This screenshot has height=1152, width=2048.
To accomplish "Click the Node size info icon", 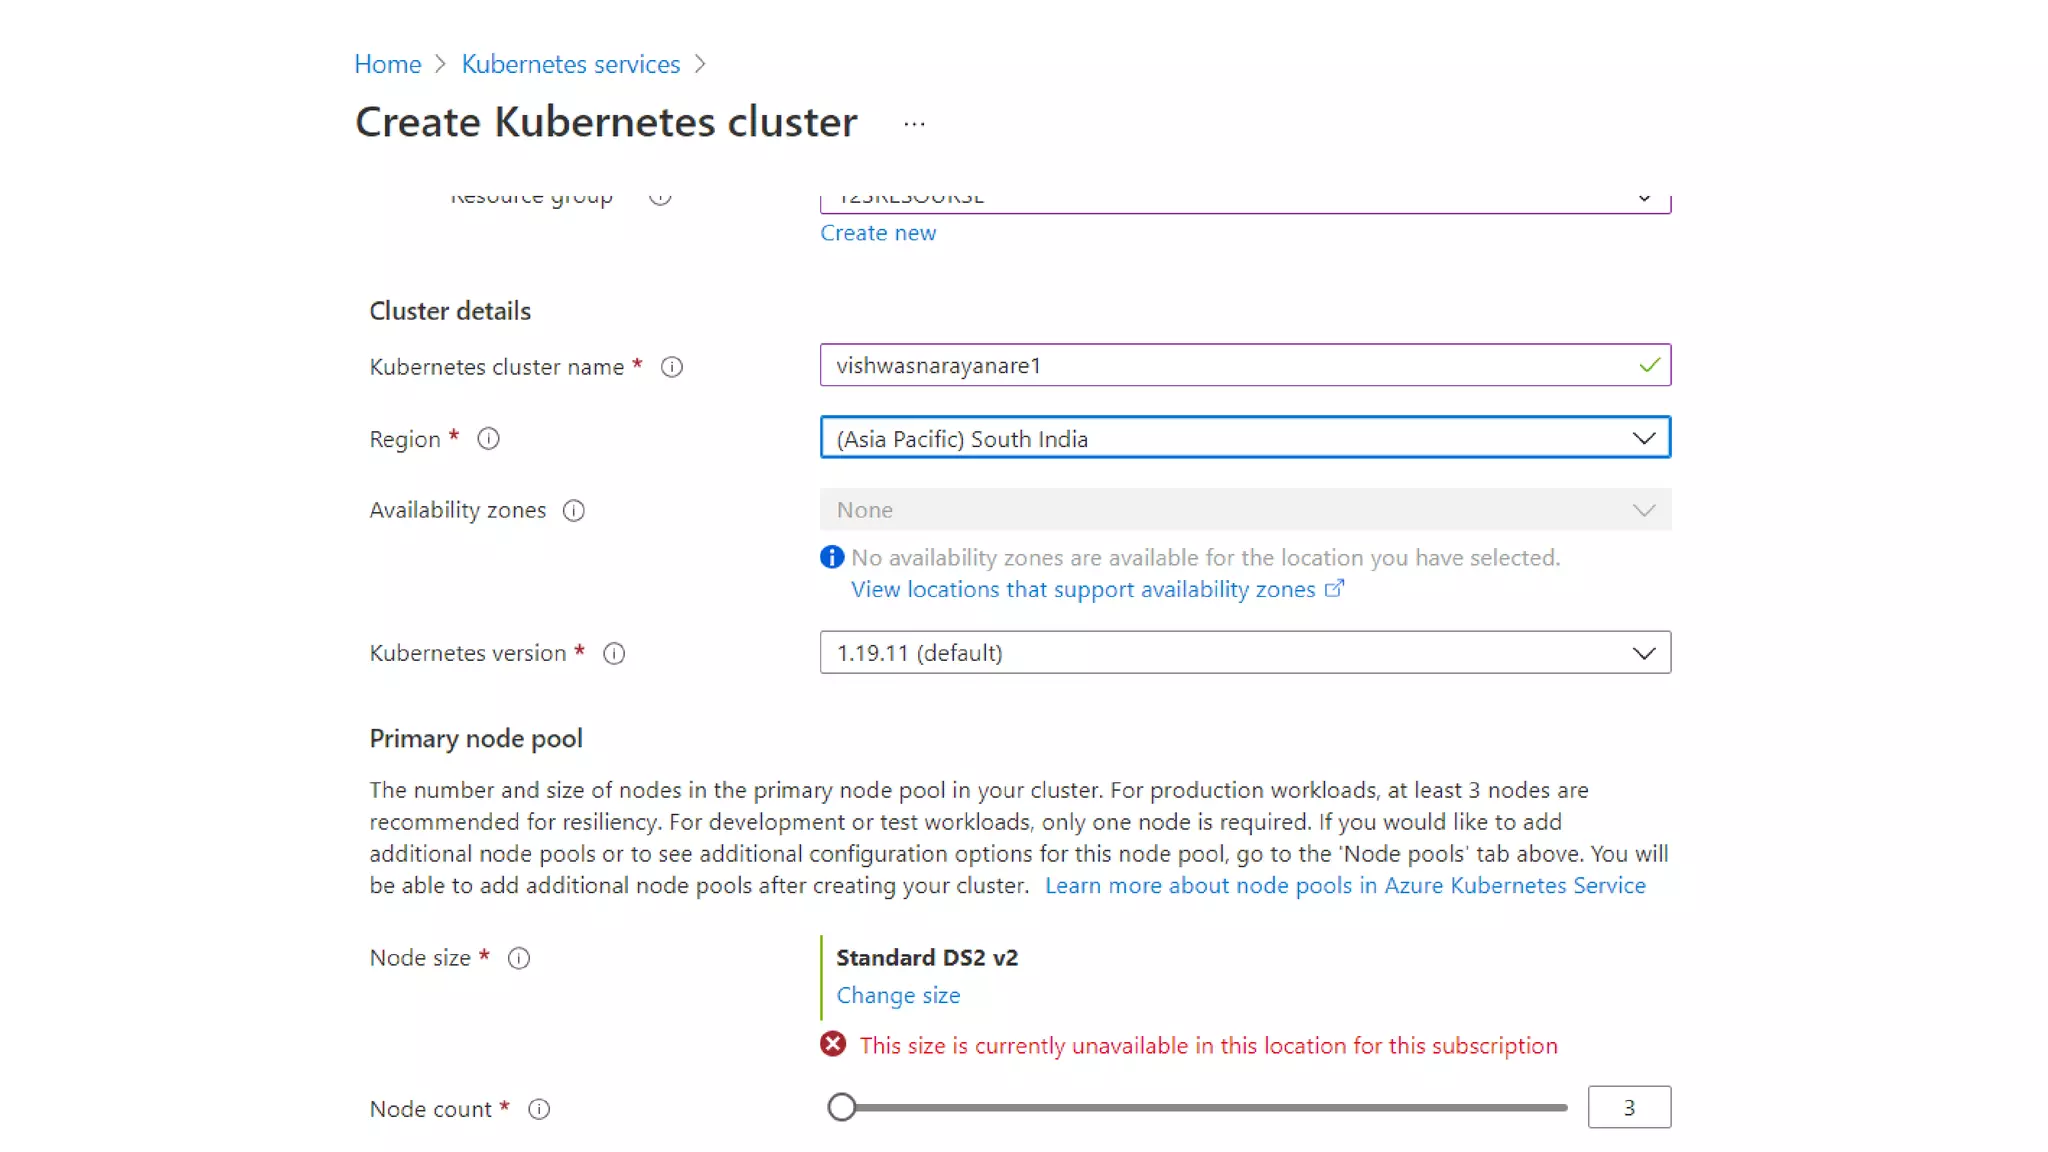I will 519,958.
